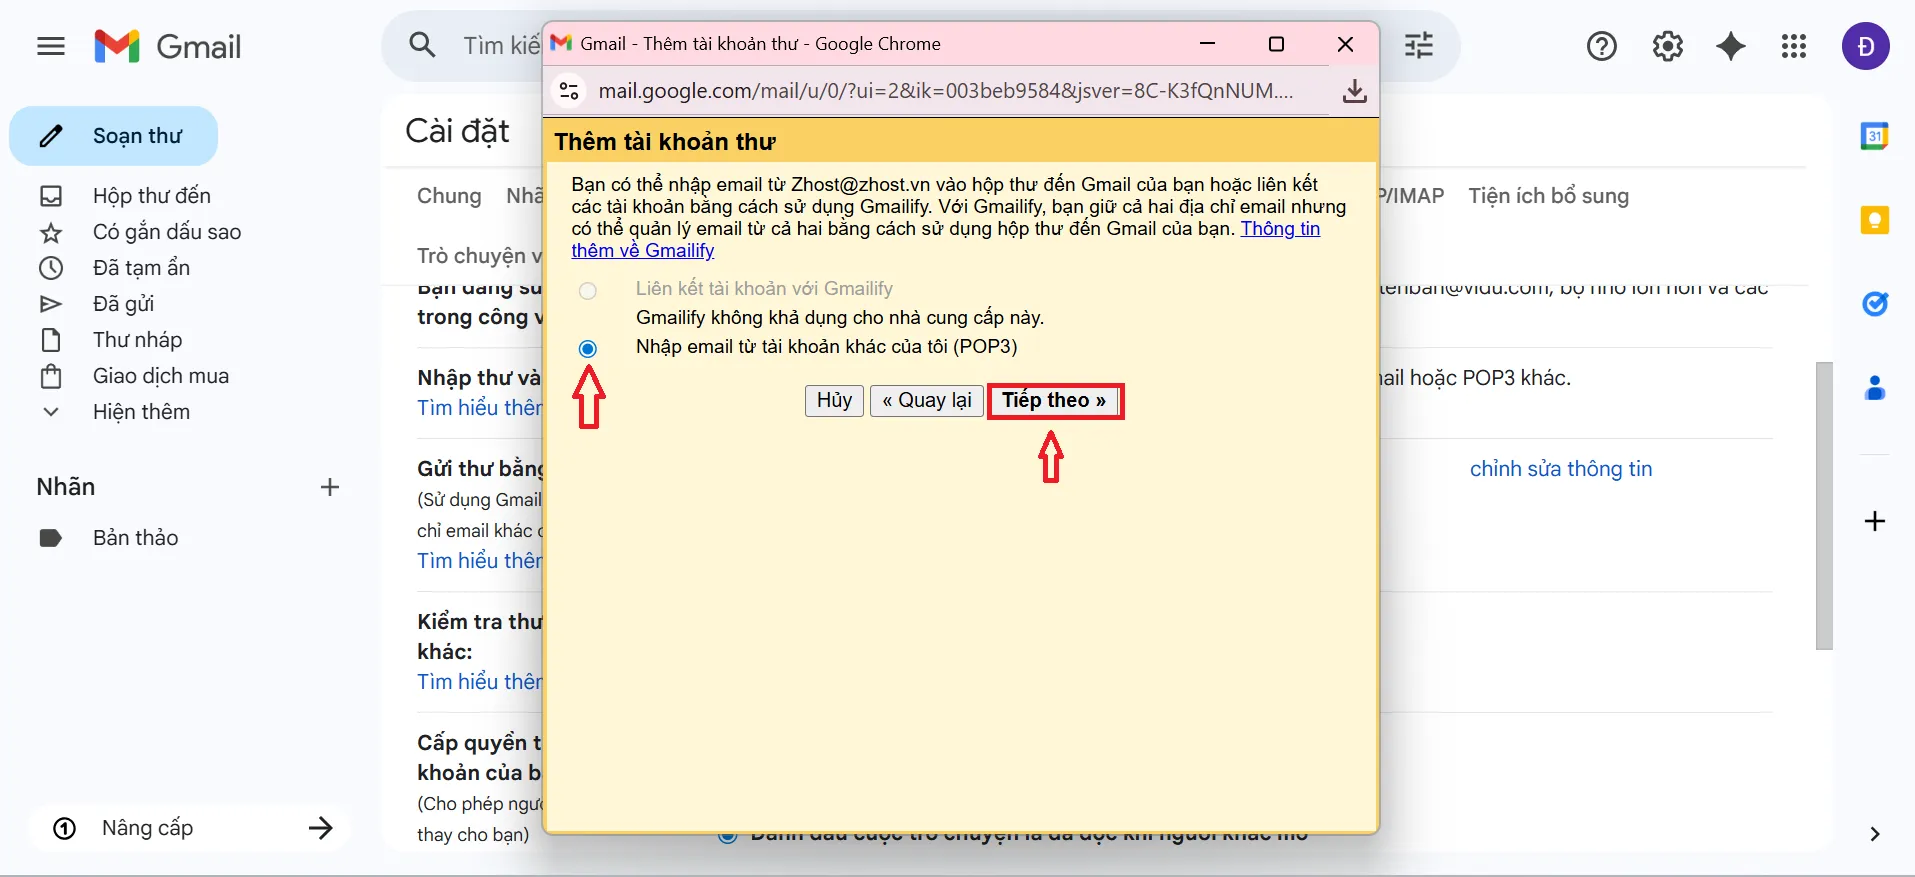This screenshot has height=877, width=1915.
Task: Create new label with plus icon
Action: click(x=330, y=487)
